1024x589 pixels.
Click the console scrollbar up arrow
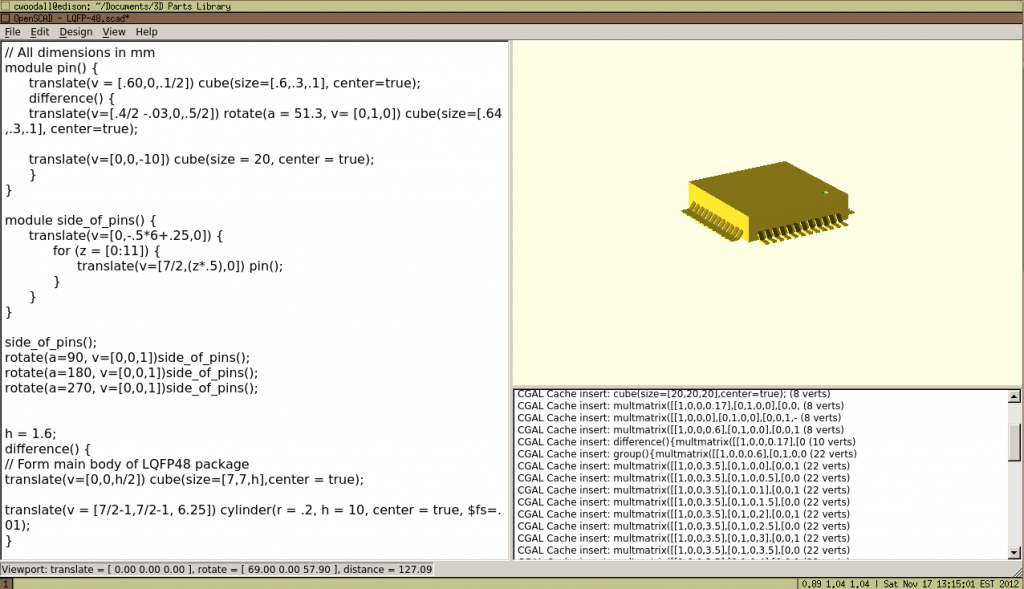[x=1016, y=394]
